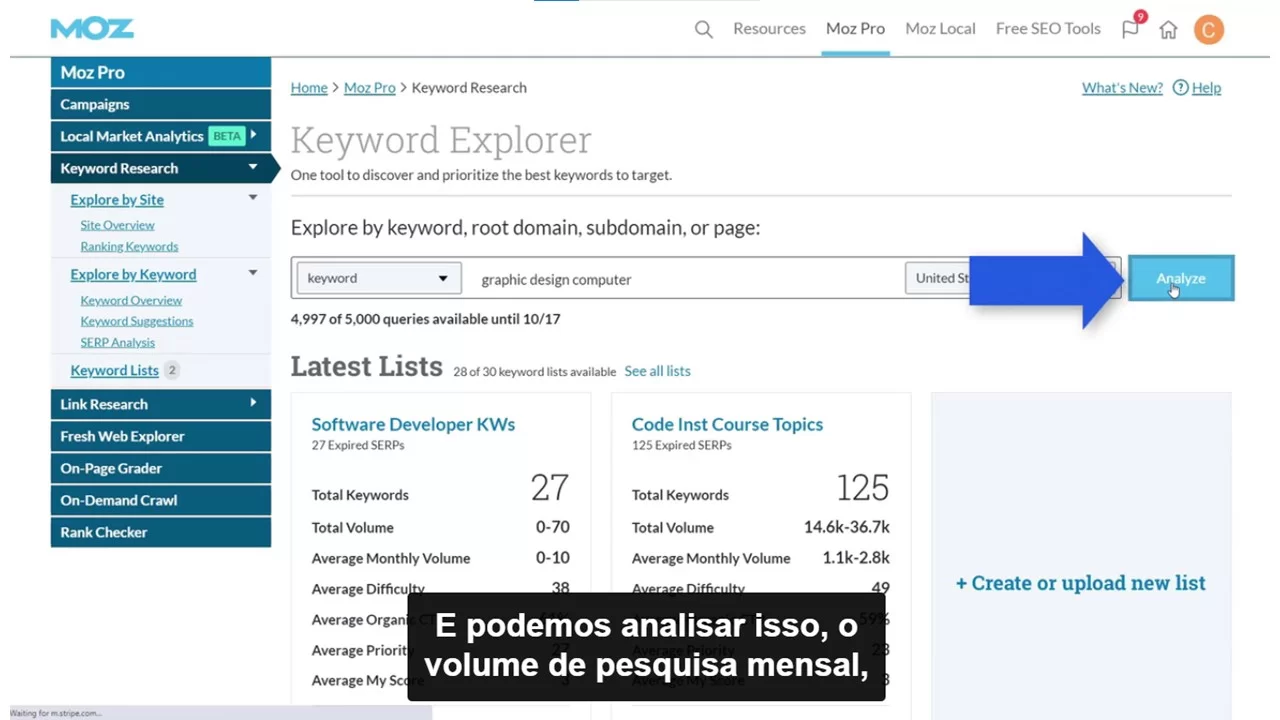The height and width of the screenshot is (720, 1280).
Task: Open Code Inst Course Topics list
Action: click(727, 424)
